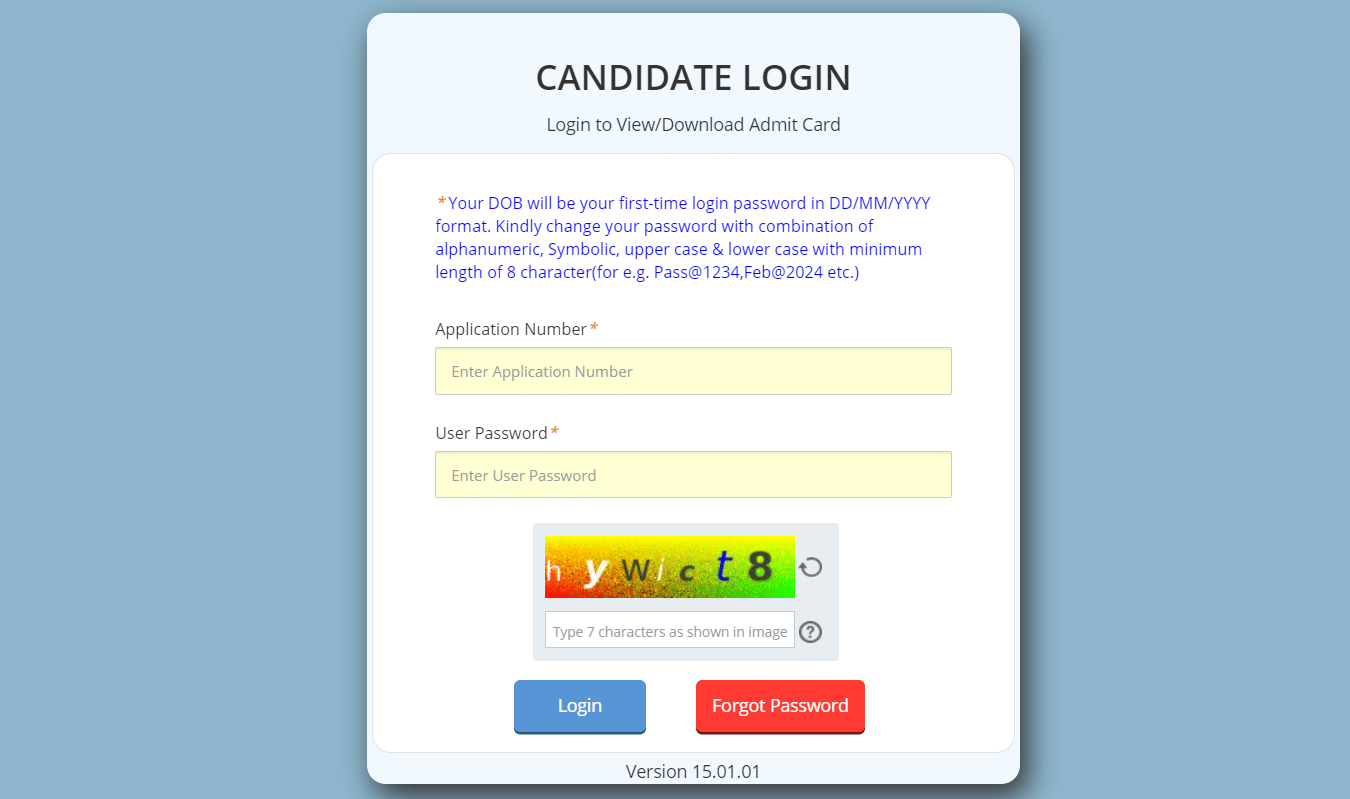Click the 'Login to View/Download Admit Card' subtitle

pyautogui.click(x=693, y=125)
